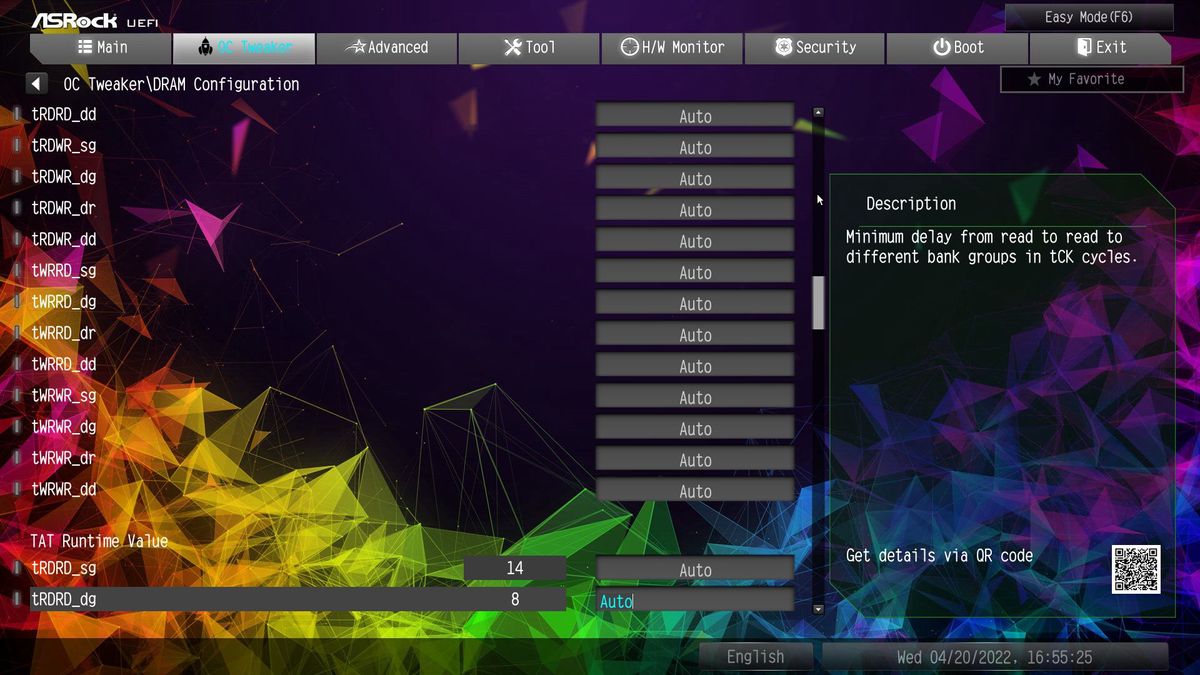
Task: Select the tRDRD_dd setting label
Action: coord(64,115)
